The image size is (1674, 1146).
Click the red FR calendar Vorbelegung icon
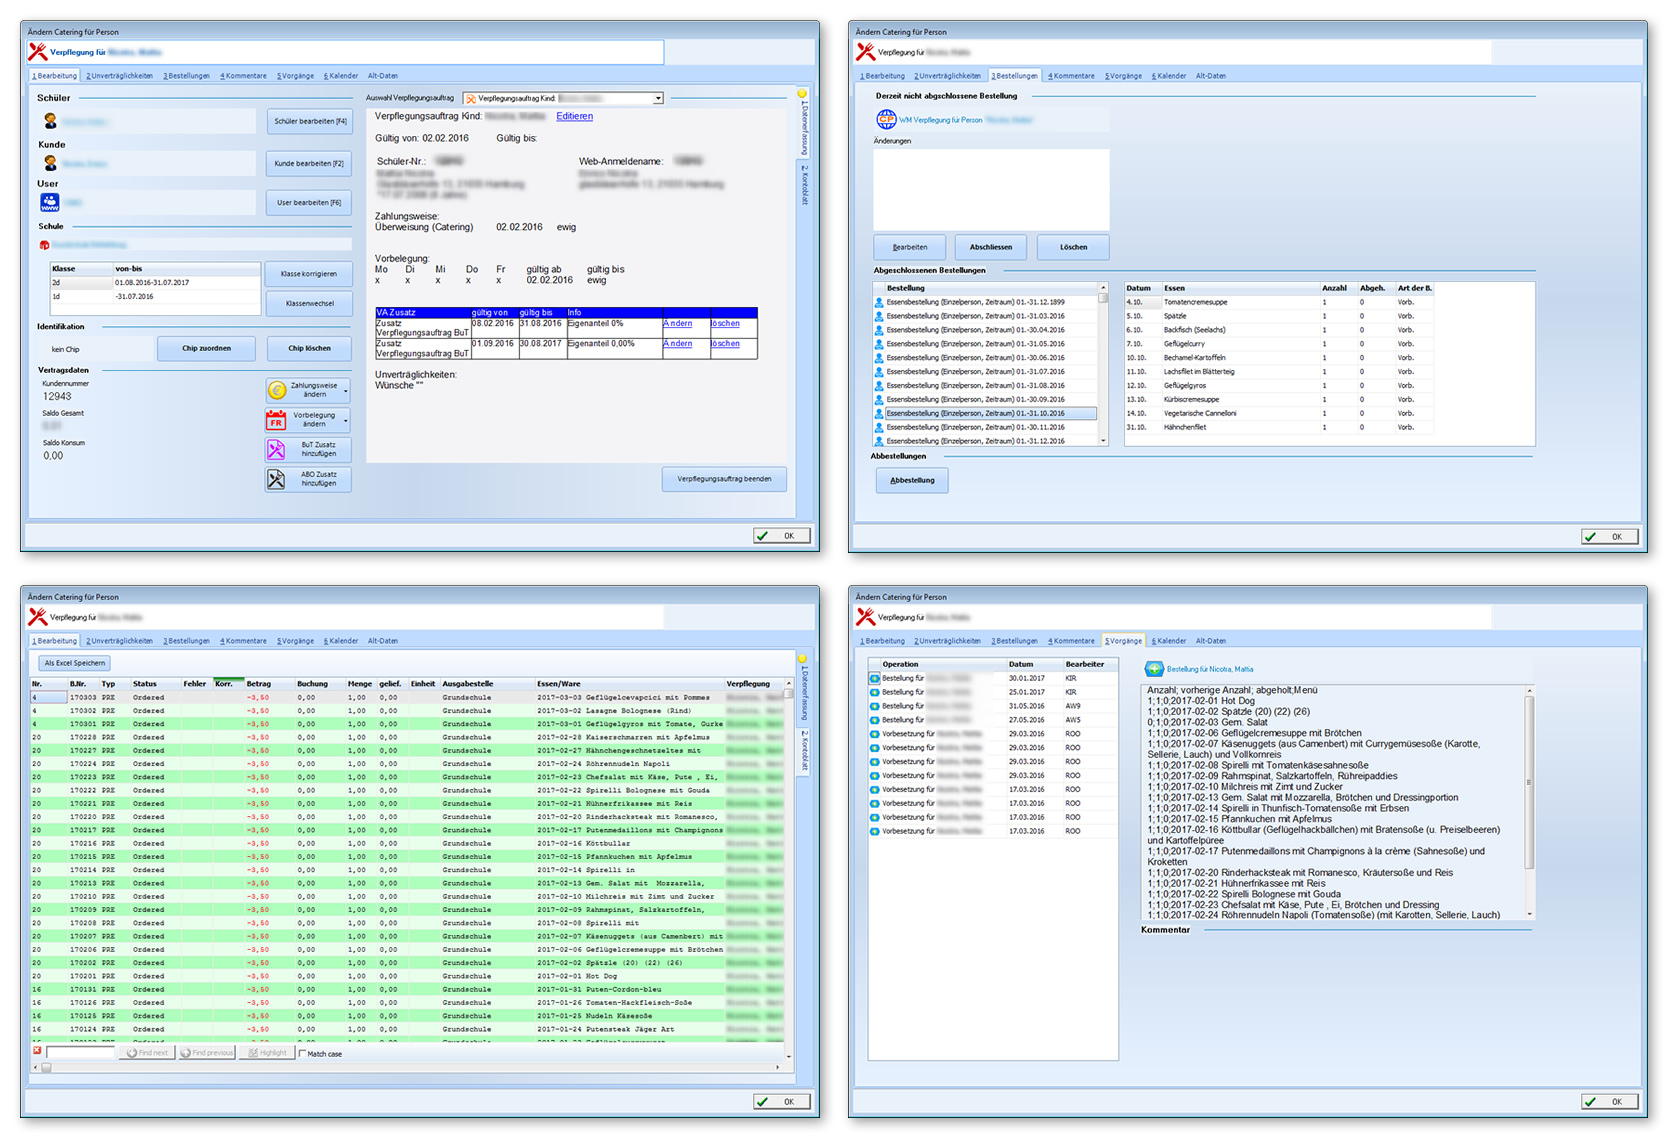click(277, 420)
